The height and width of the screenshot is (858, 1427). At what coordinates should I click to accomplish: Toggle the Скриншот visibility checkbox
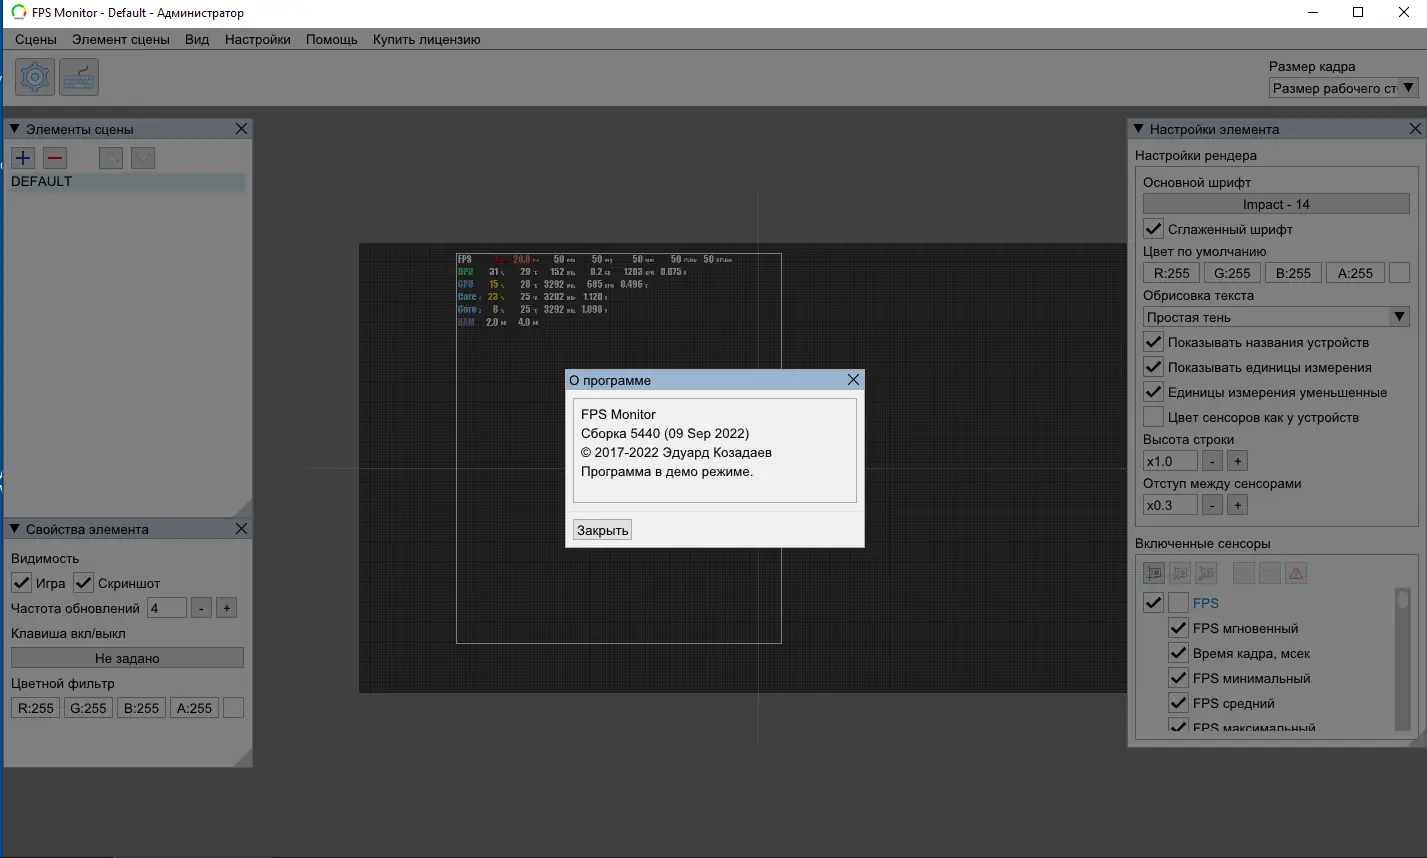(84, 583)
